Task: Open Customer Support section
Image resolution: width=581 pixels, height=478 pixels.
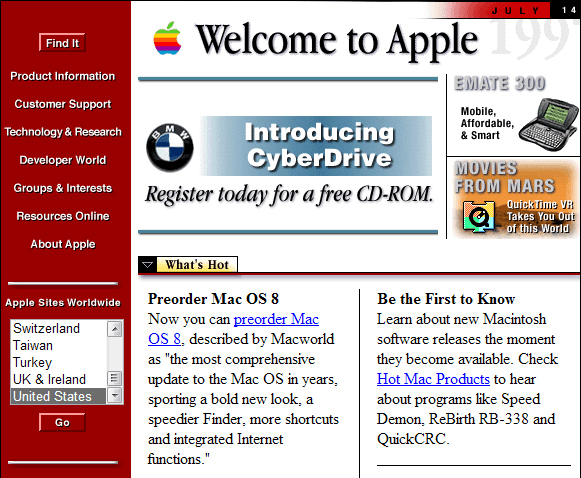Action: [x=63, y=104]
